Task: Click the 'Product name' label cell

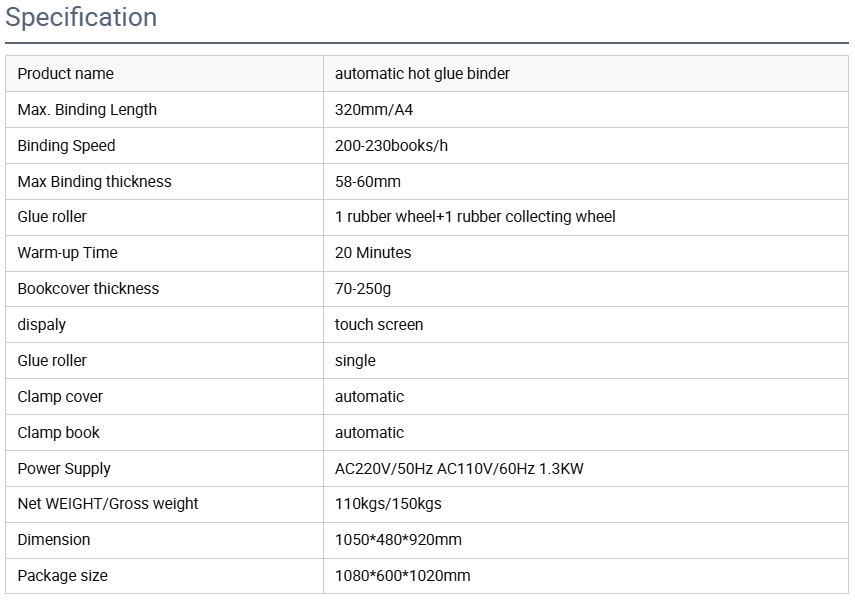Action: point(66,74)
